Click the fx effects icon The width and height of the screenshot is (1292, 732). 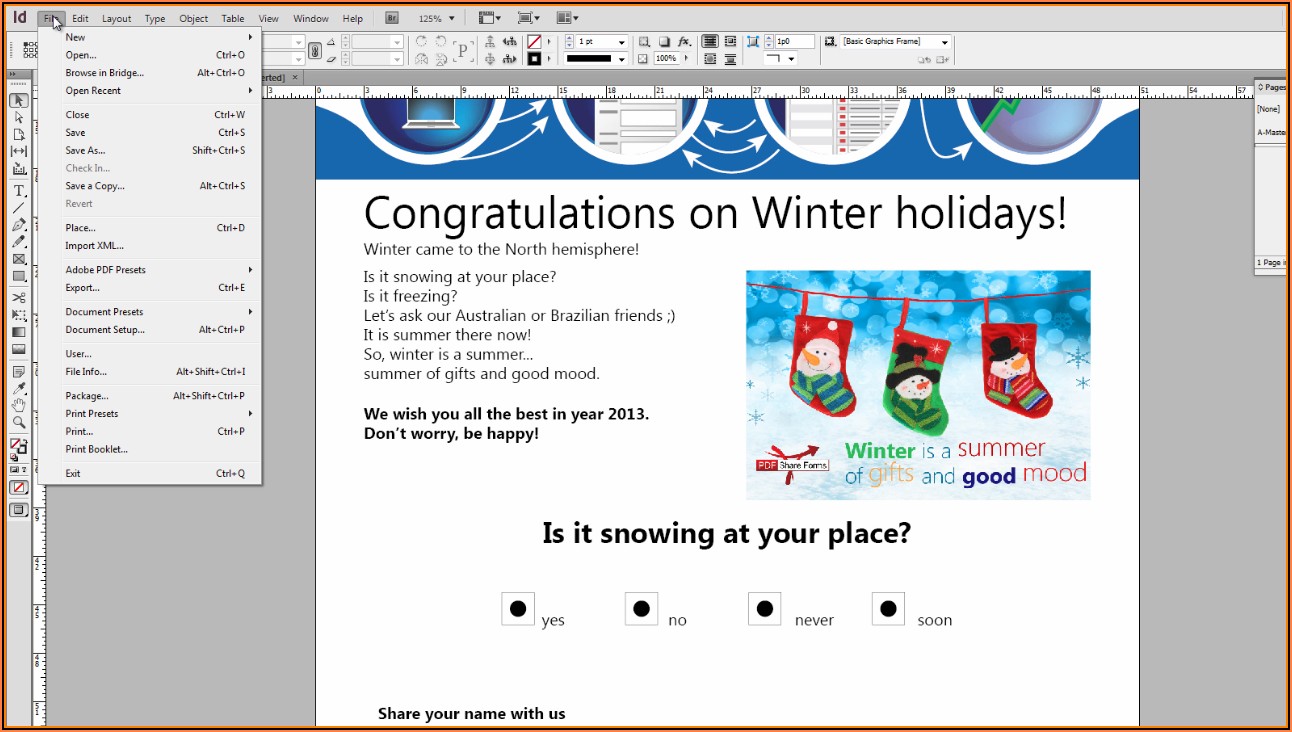pyautogui.click(x=684, y=42)
